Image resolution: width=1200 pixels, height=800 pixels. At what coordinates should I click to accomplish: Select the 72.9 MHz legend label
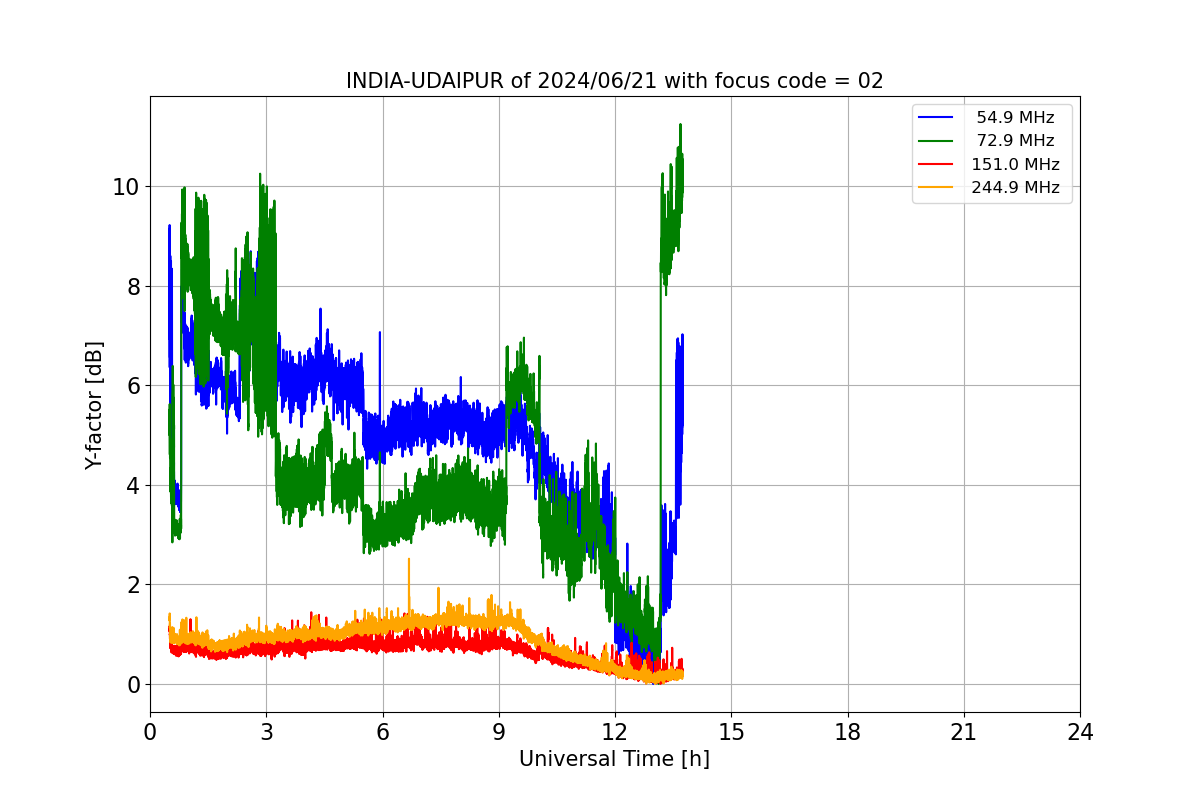(1015, 141)
